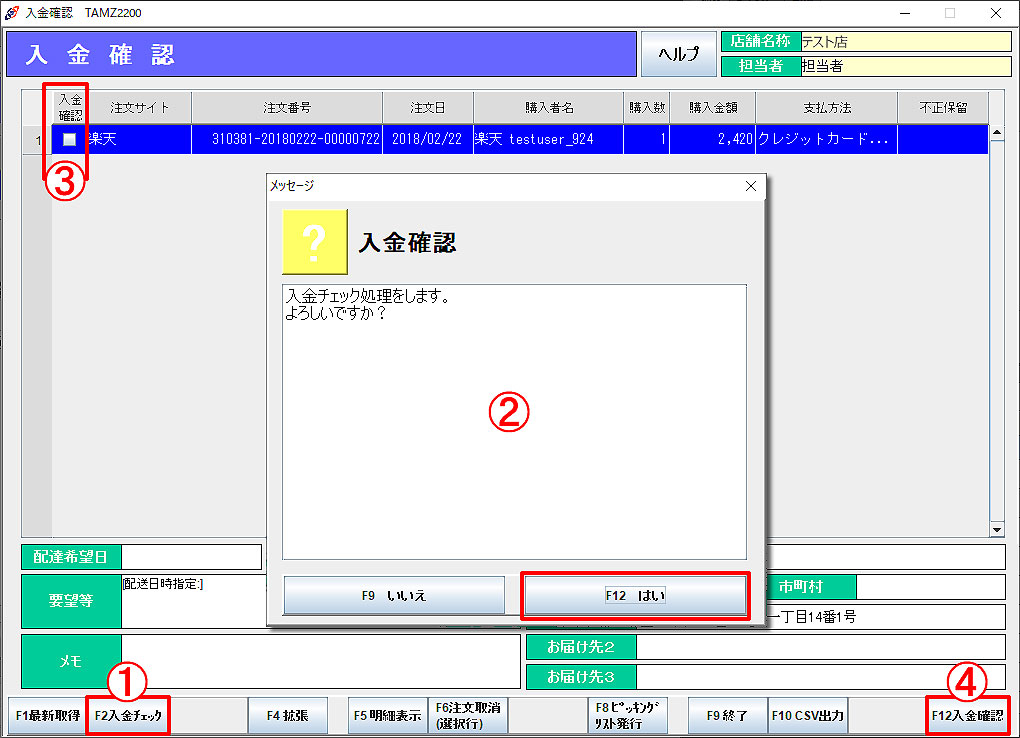Click the F9 終了 button
The height and width of the screenshot is (738, 1020).
pos(727,715)
